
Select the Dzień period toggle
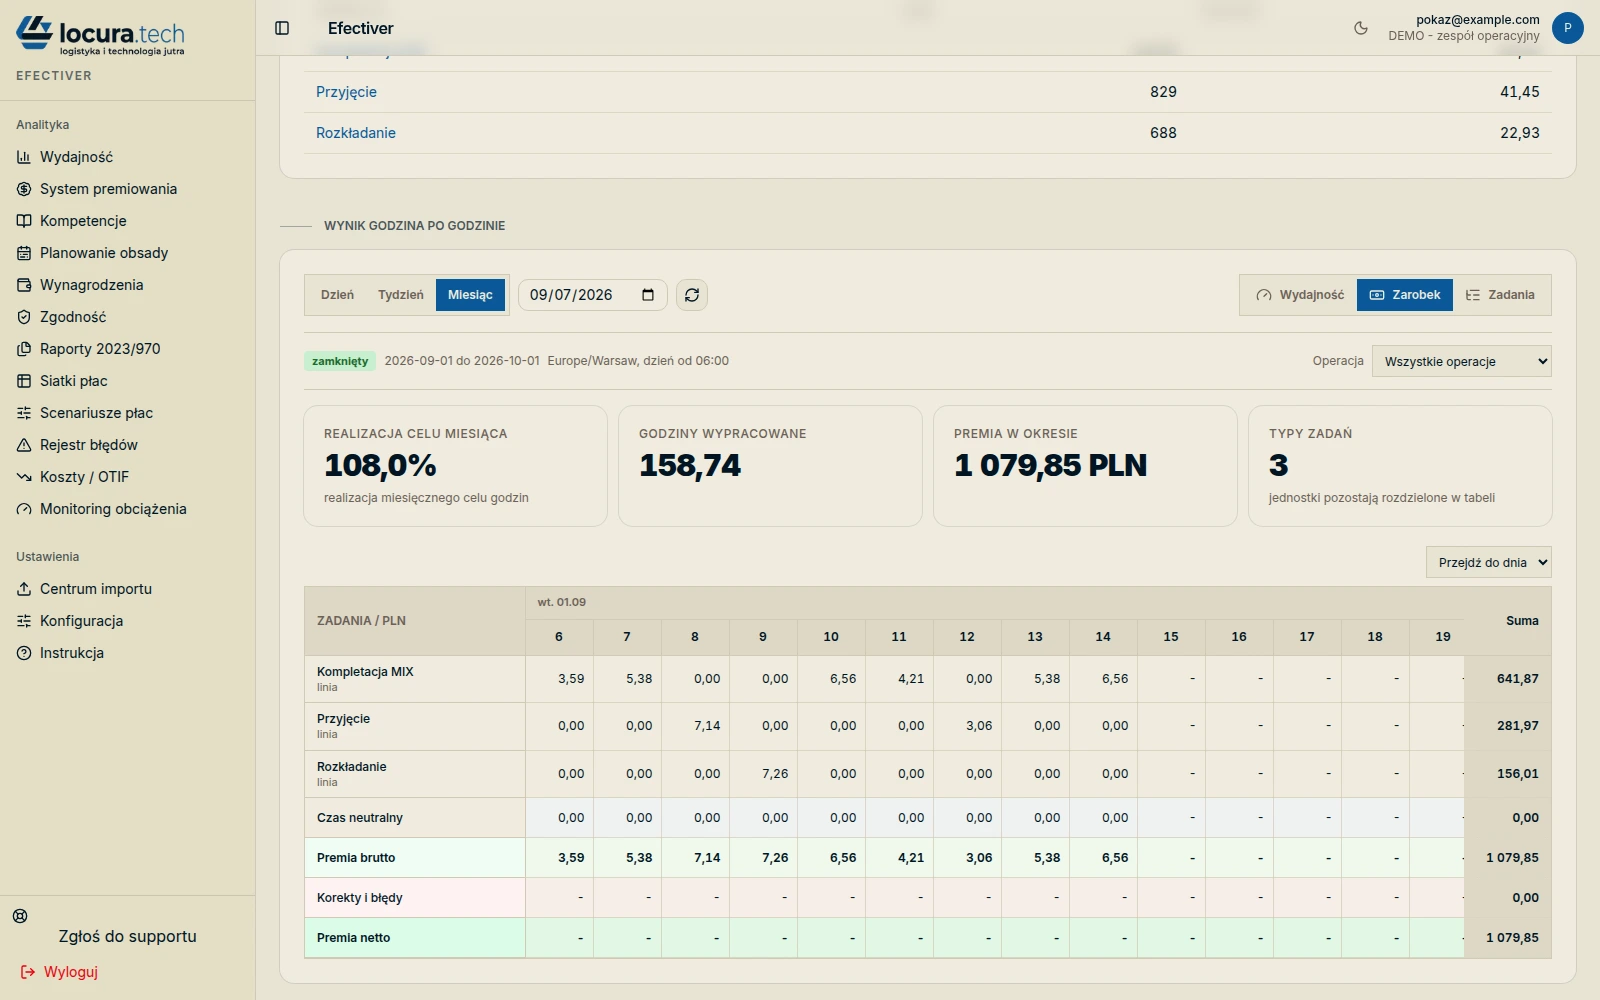point(338,295)
